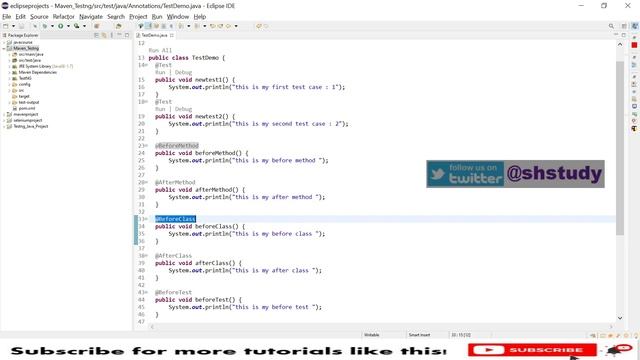Select the Testng_Java_Project project
640x360 pixels.
31,127
